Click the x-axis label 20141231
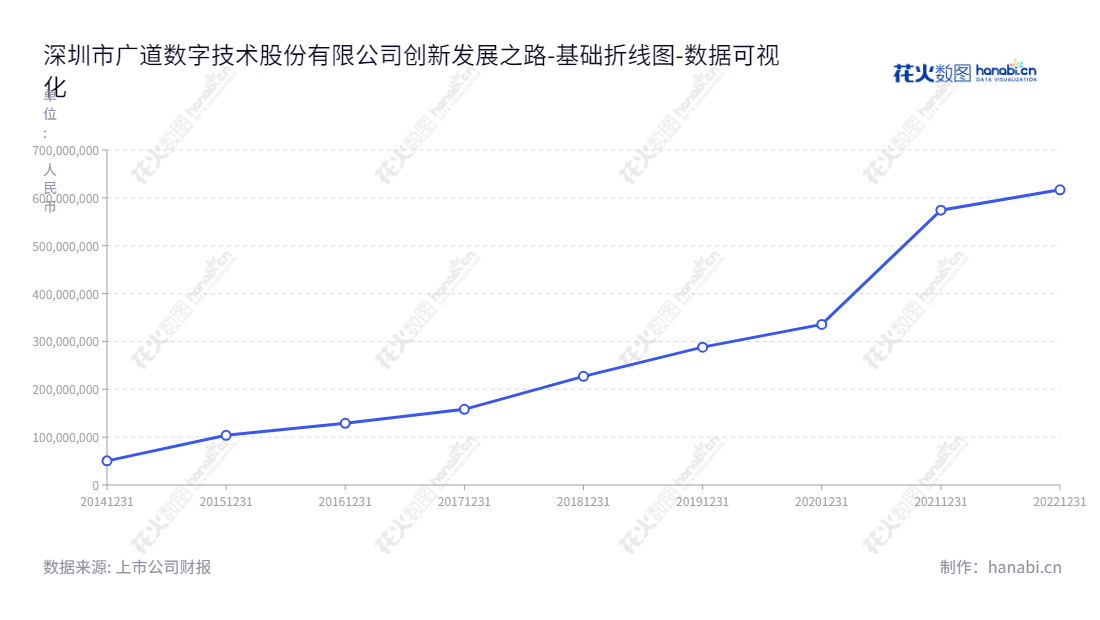 pyautogui.click(x=107, y=502)
